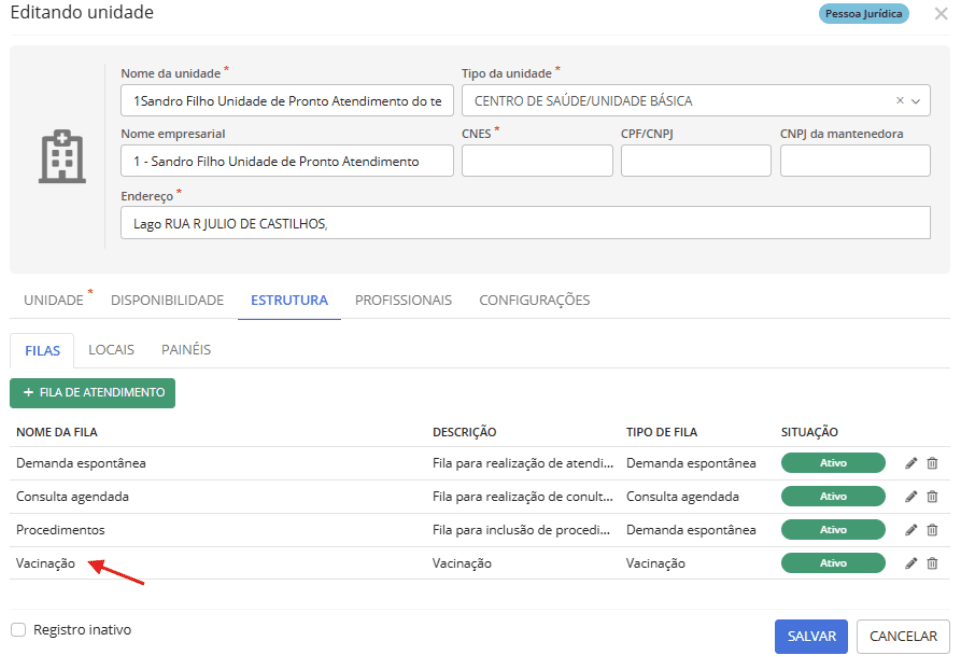
Task: Edit the Consulta agendada queue
Action: click(910, 496)
